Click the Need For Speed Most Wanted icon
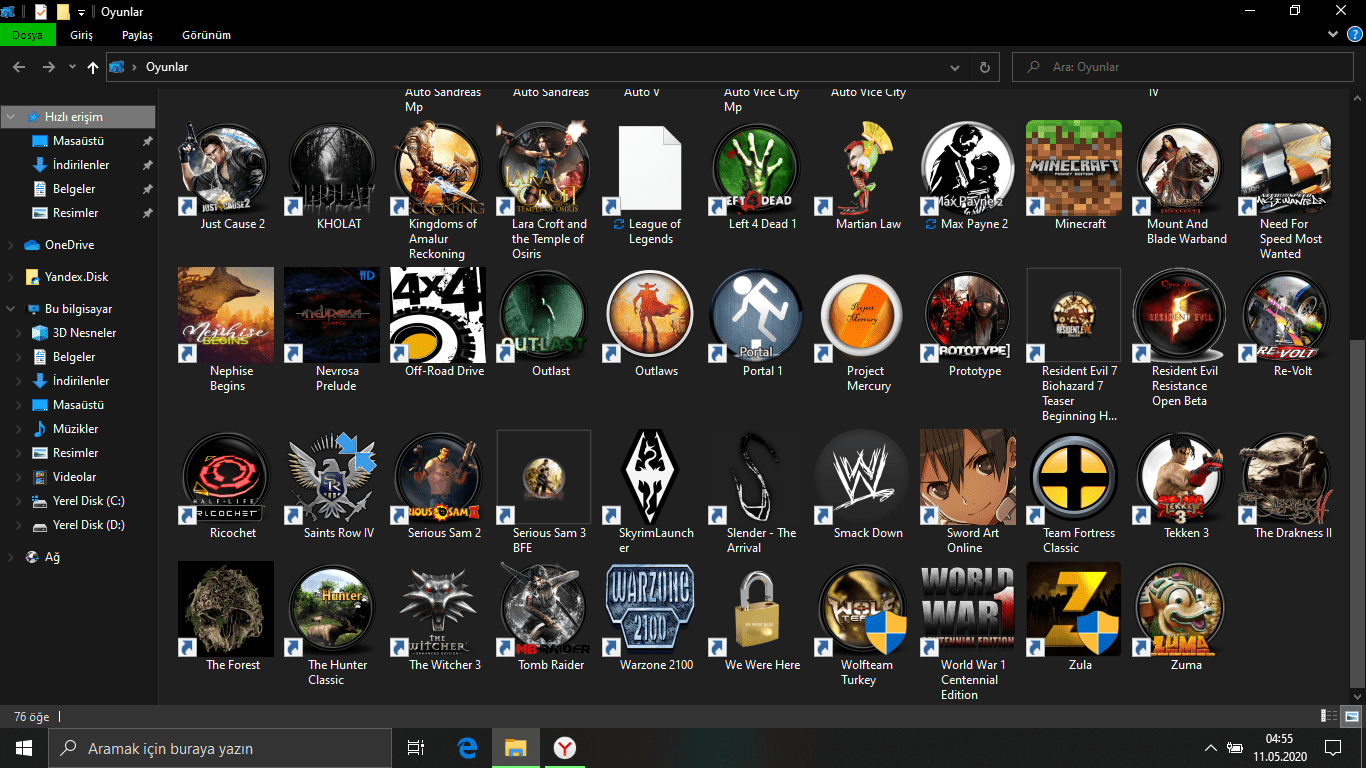The height and width of the screenshot is (768, 1366). (1286, 169)
